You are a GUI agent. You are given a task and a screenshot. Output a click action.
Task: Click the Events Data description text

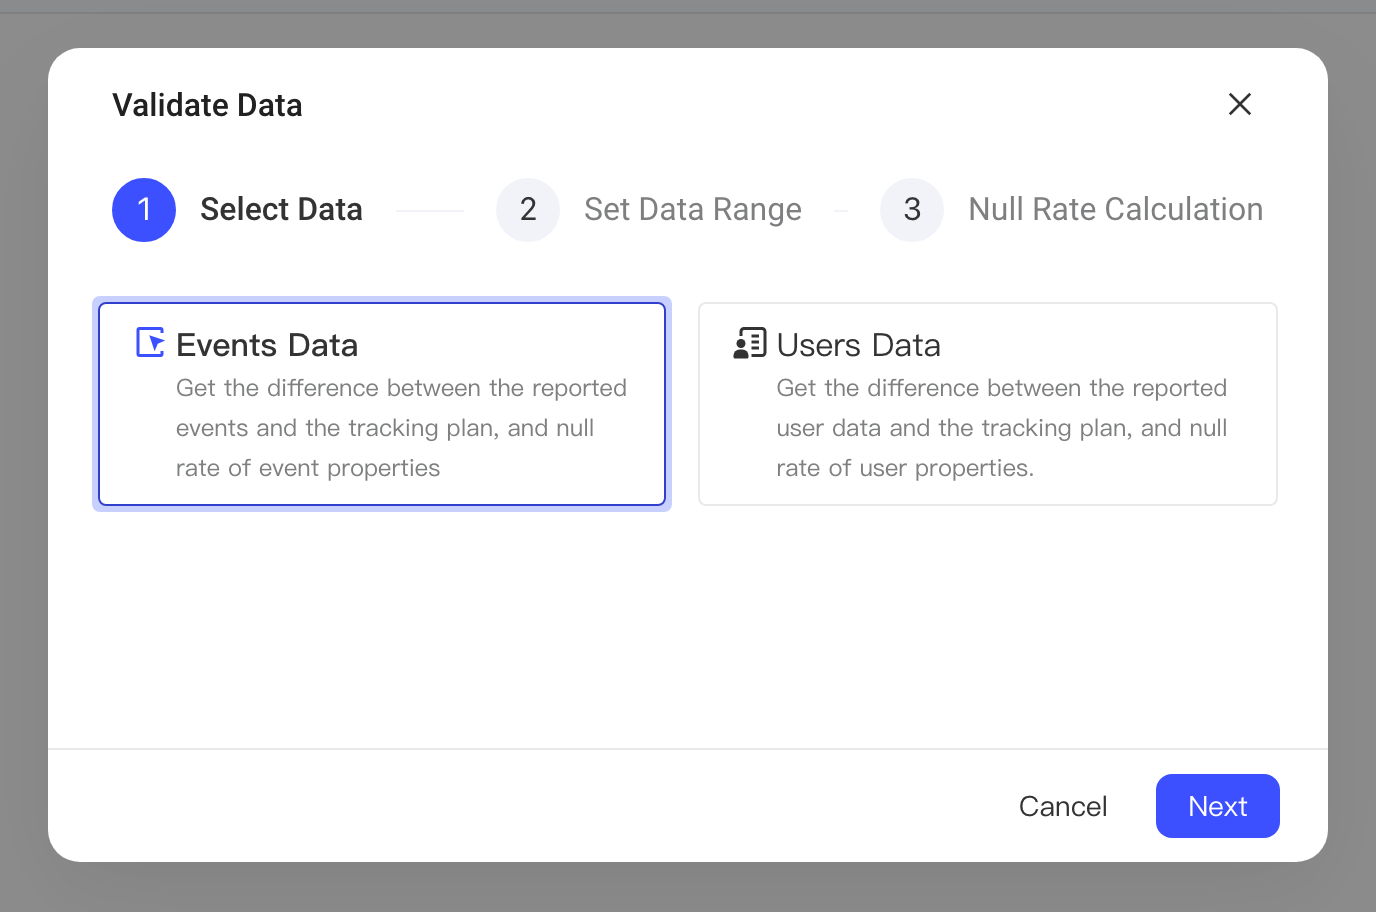(x=402, y=428)
